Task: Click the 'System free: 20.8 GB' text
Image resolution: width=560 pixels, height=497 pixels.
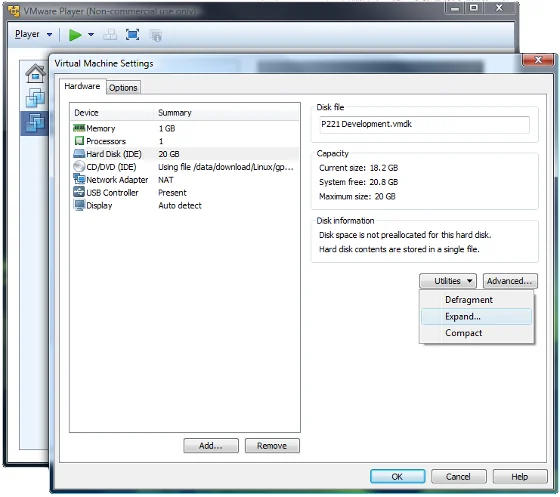Action: 359,182
